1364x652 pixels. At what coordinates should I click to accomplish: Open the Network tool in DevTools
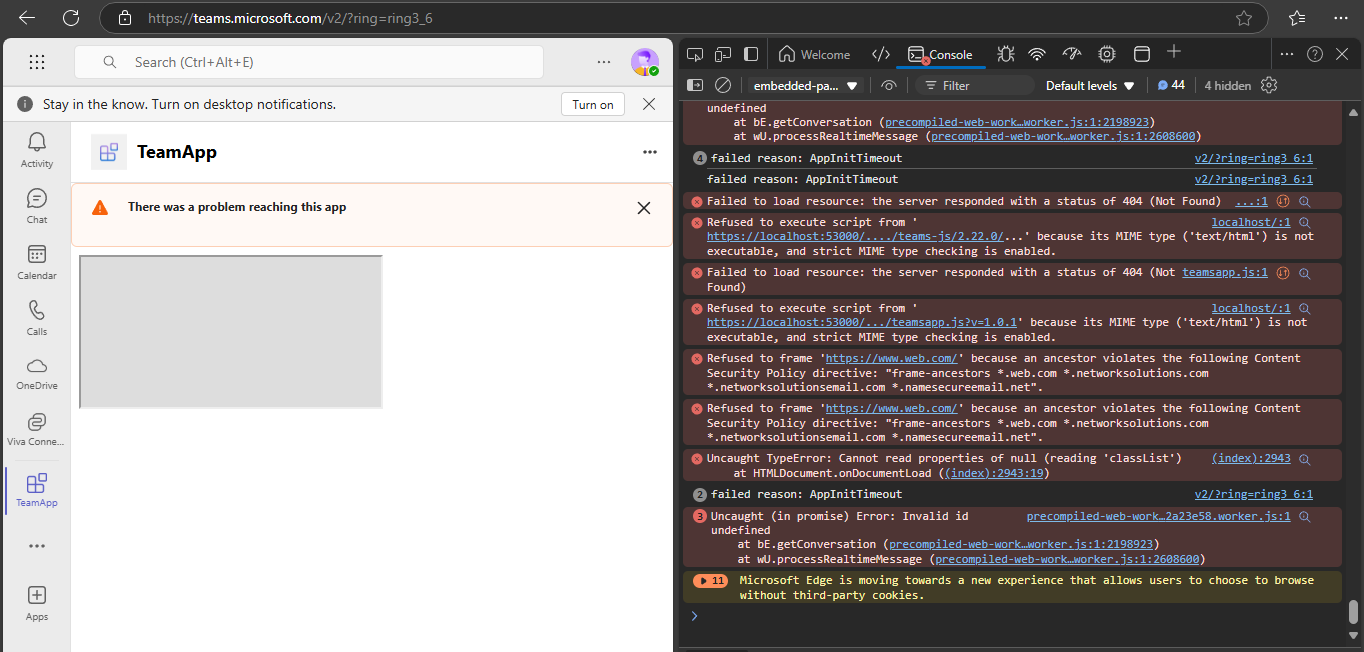point(1038,54)
